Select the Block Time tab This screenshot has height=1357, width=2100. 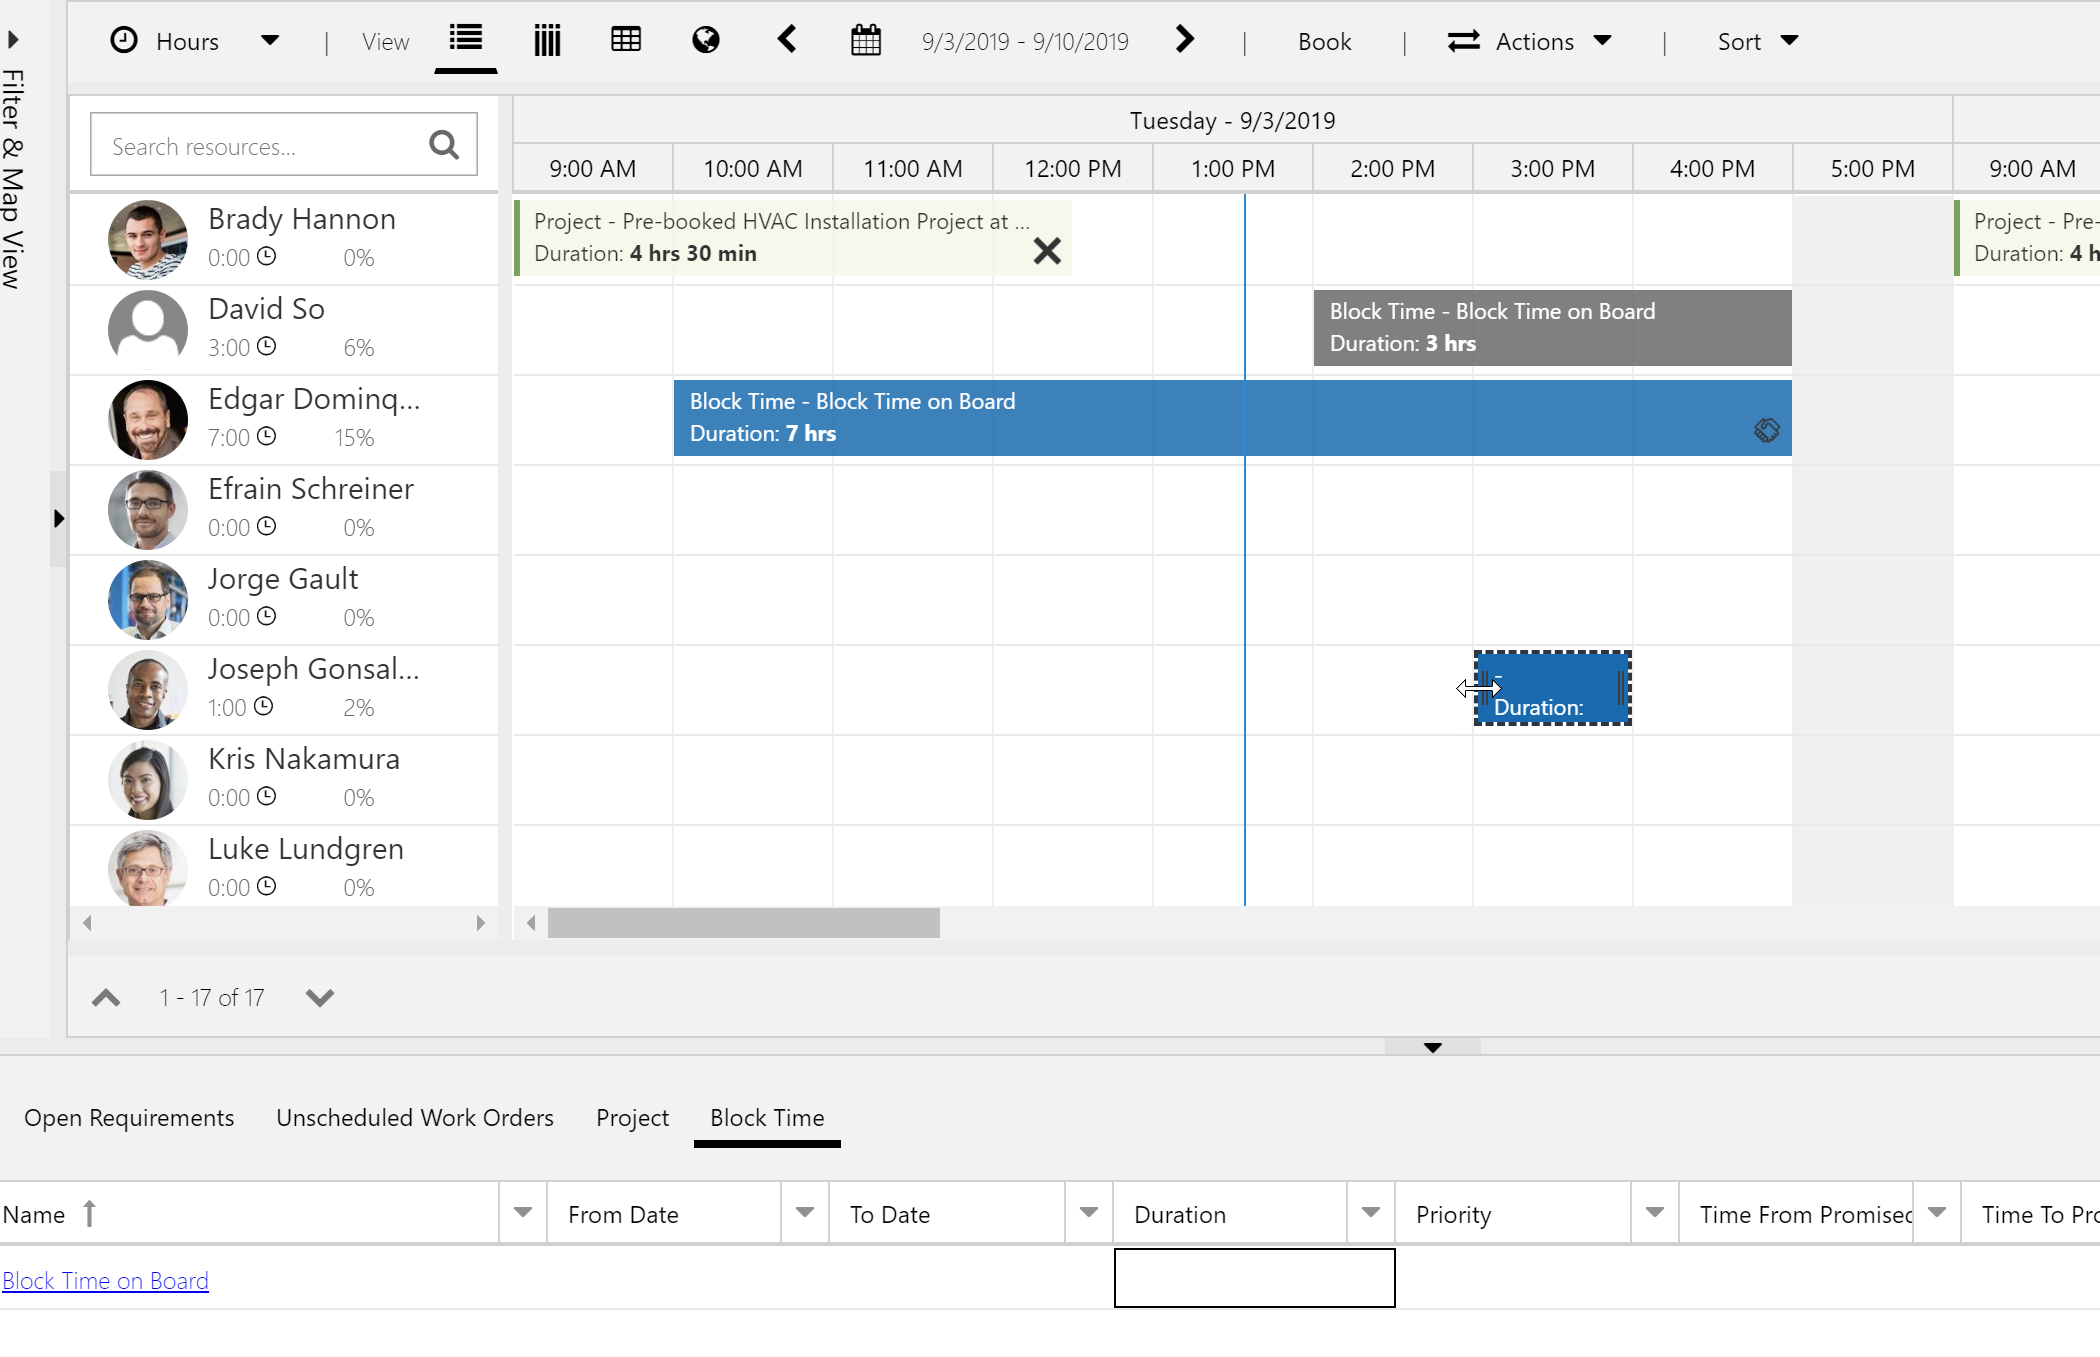[766, 1117]
